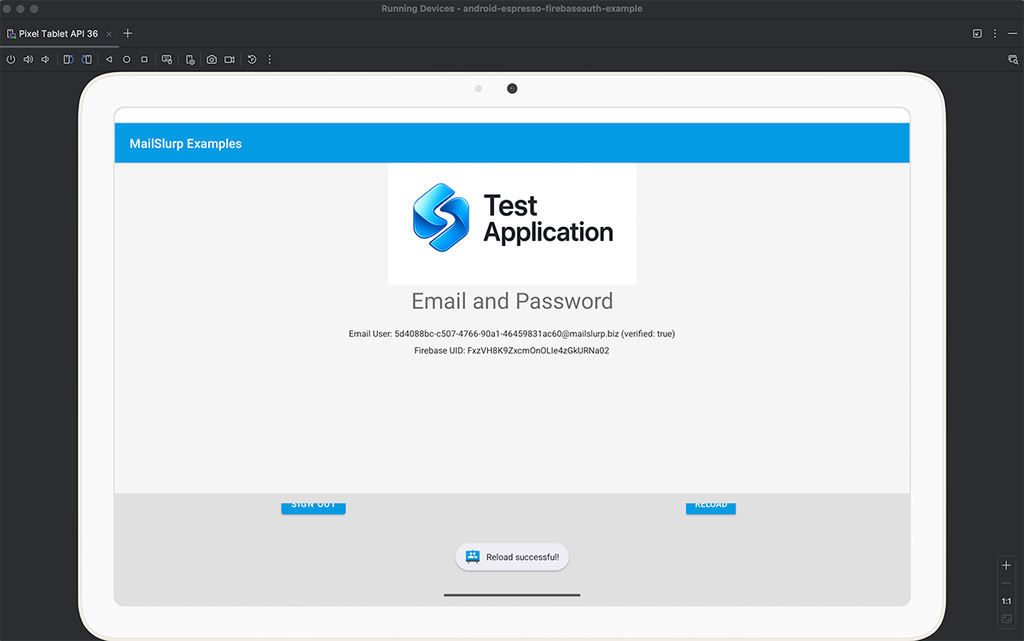This screenshot has width=1024, height=641.
Task: Click the Firebase UID text line
Action: click(x=512, y=351)
